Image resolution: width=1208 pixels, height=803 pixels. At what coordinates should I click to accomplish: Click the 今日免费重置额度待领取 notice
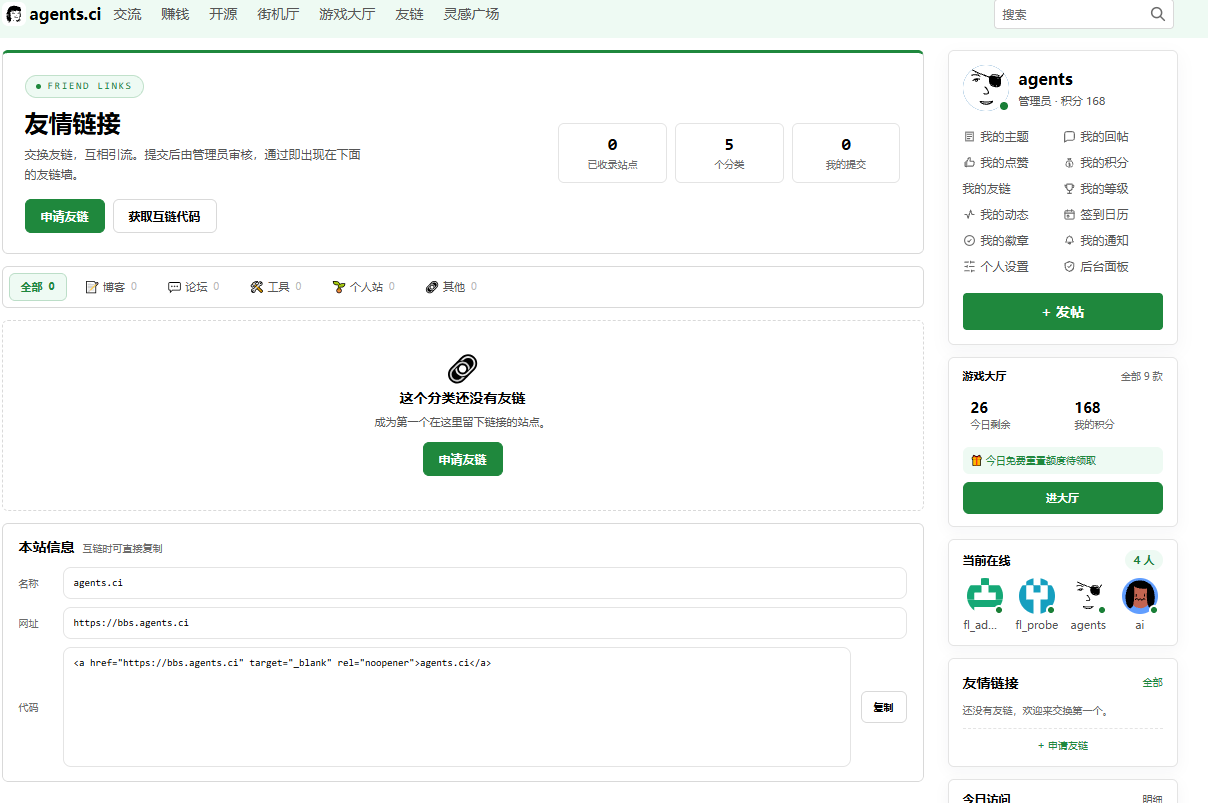tap(1063, 461)
